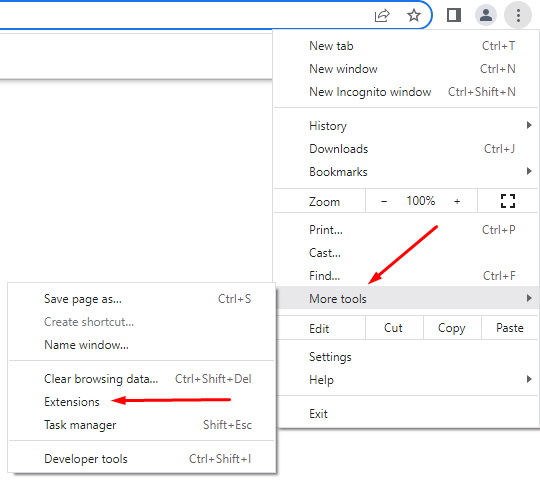The height and width of the screenshot is (493, 540).
Task: Click the Paste button in Edit row
Action: click(x=510, y=328)
